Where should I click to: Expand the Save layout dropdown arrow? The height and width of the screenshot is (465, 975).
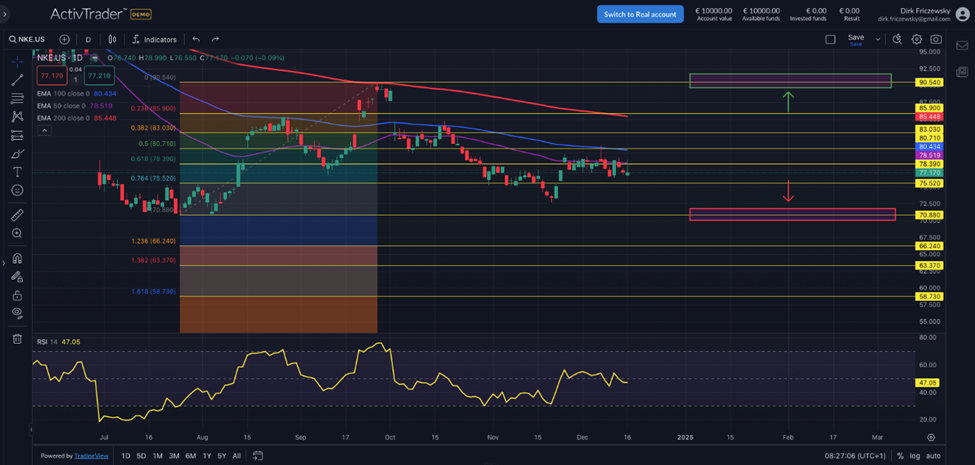click(878, 40)
